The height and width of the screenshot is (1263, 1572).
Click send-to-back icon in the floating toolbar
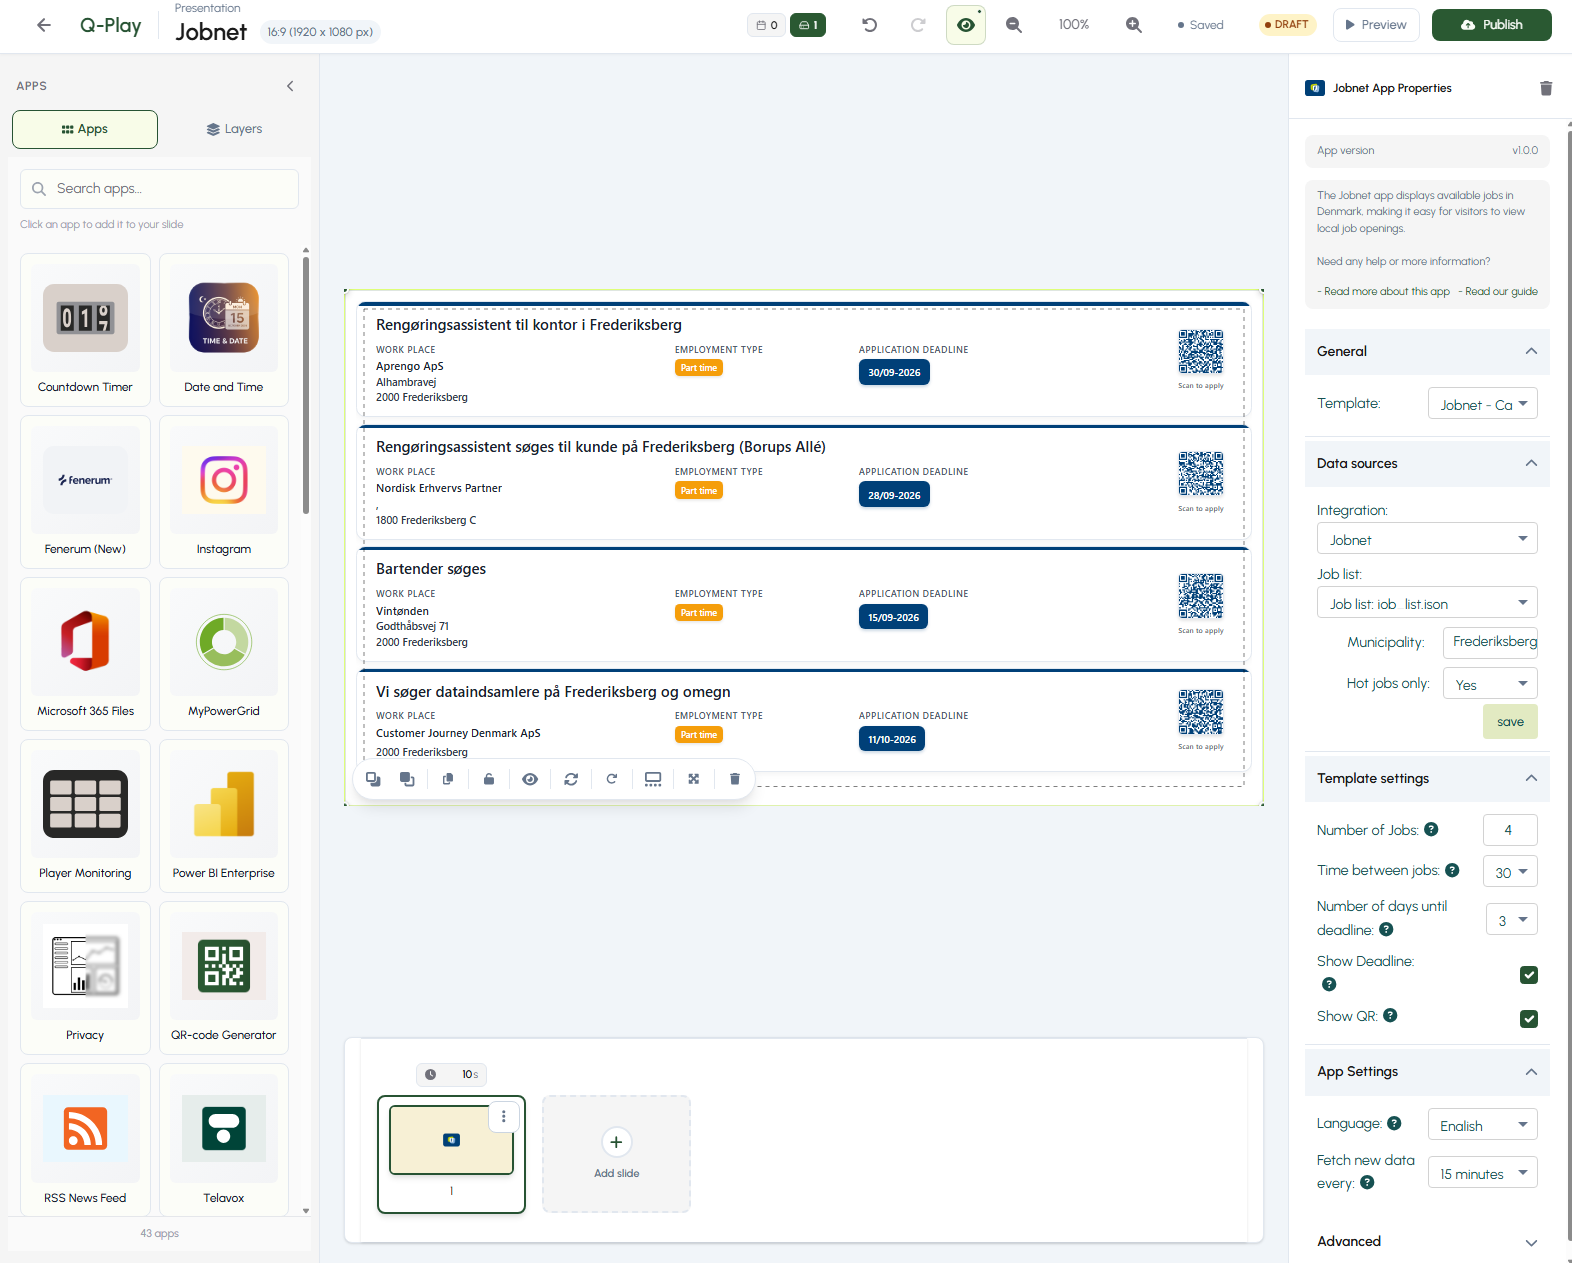pyautogui.click(x=373, y=779)
